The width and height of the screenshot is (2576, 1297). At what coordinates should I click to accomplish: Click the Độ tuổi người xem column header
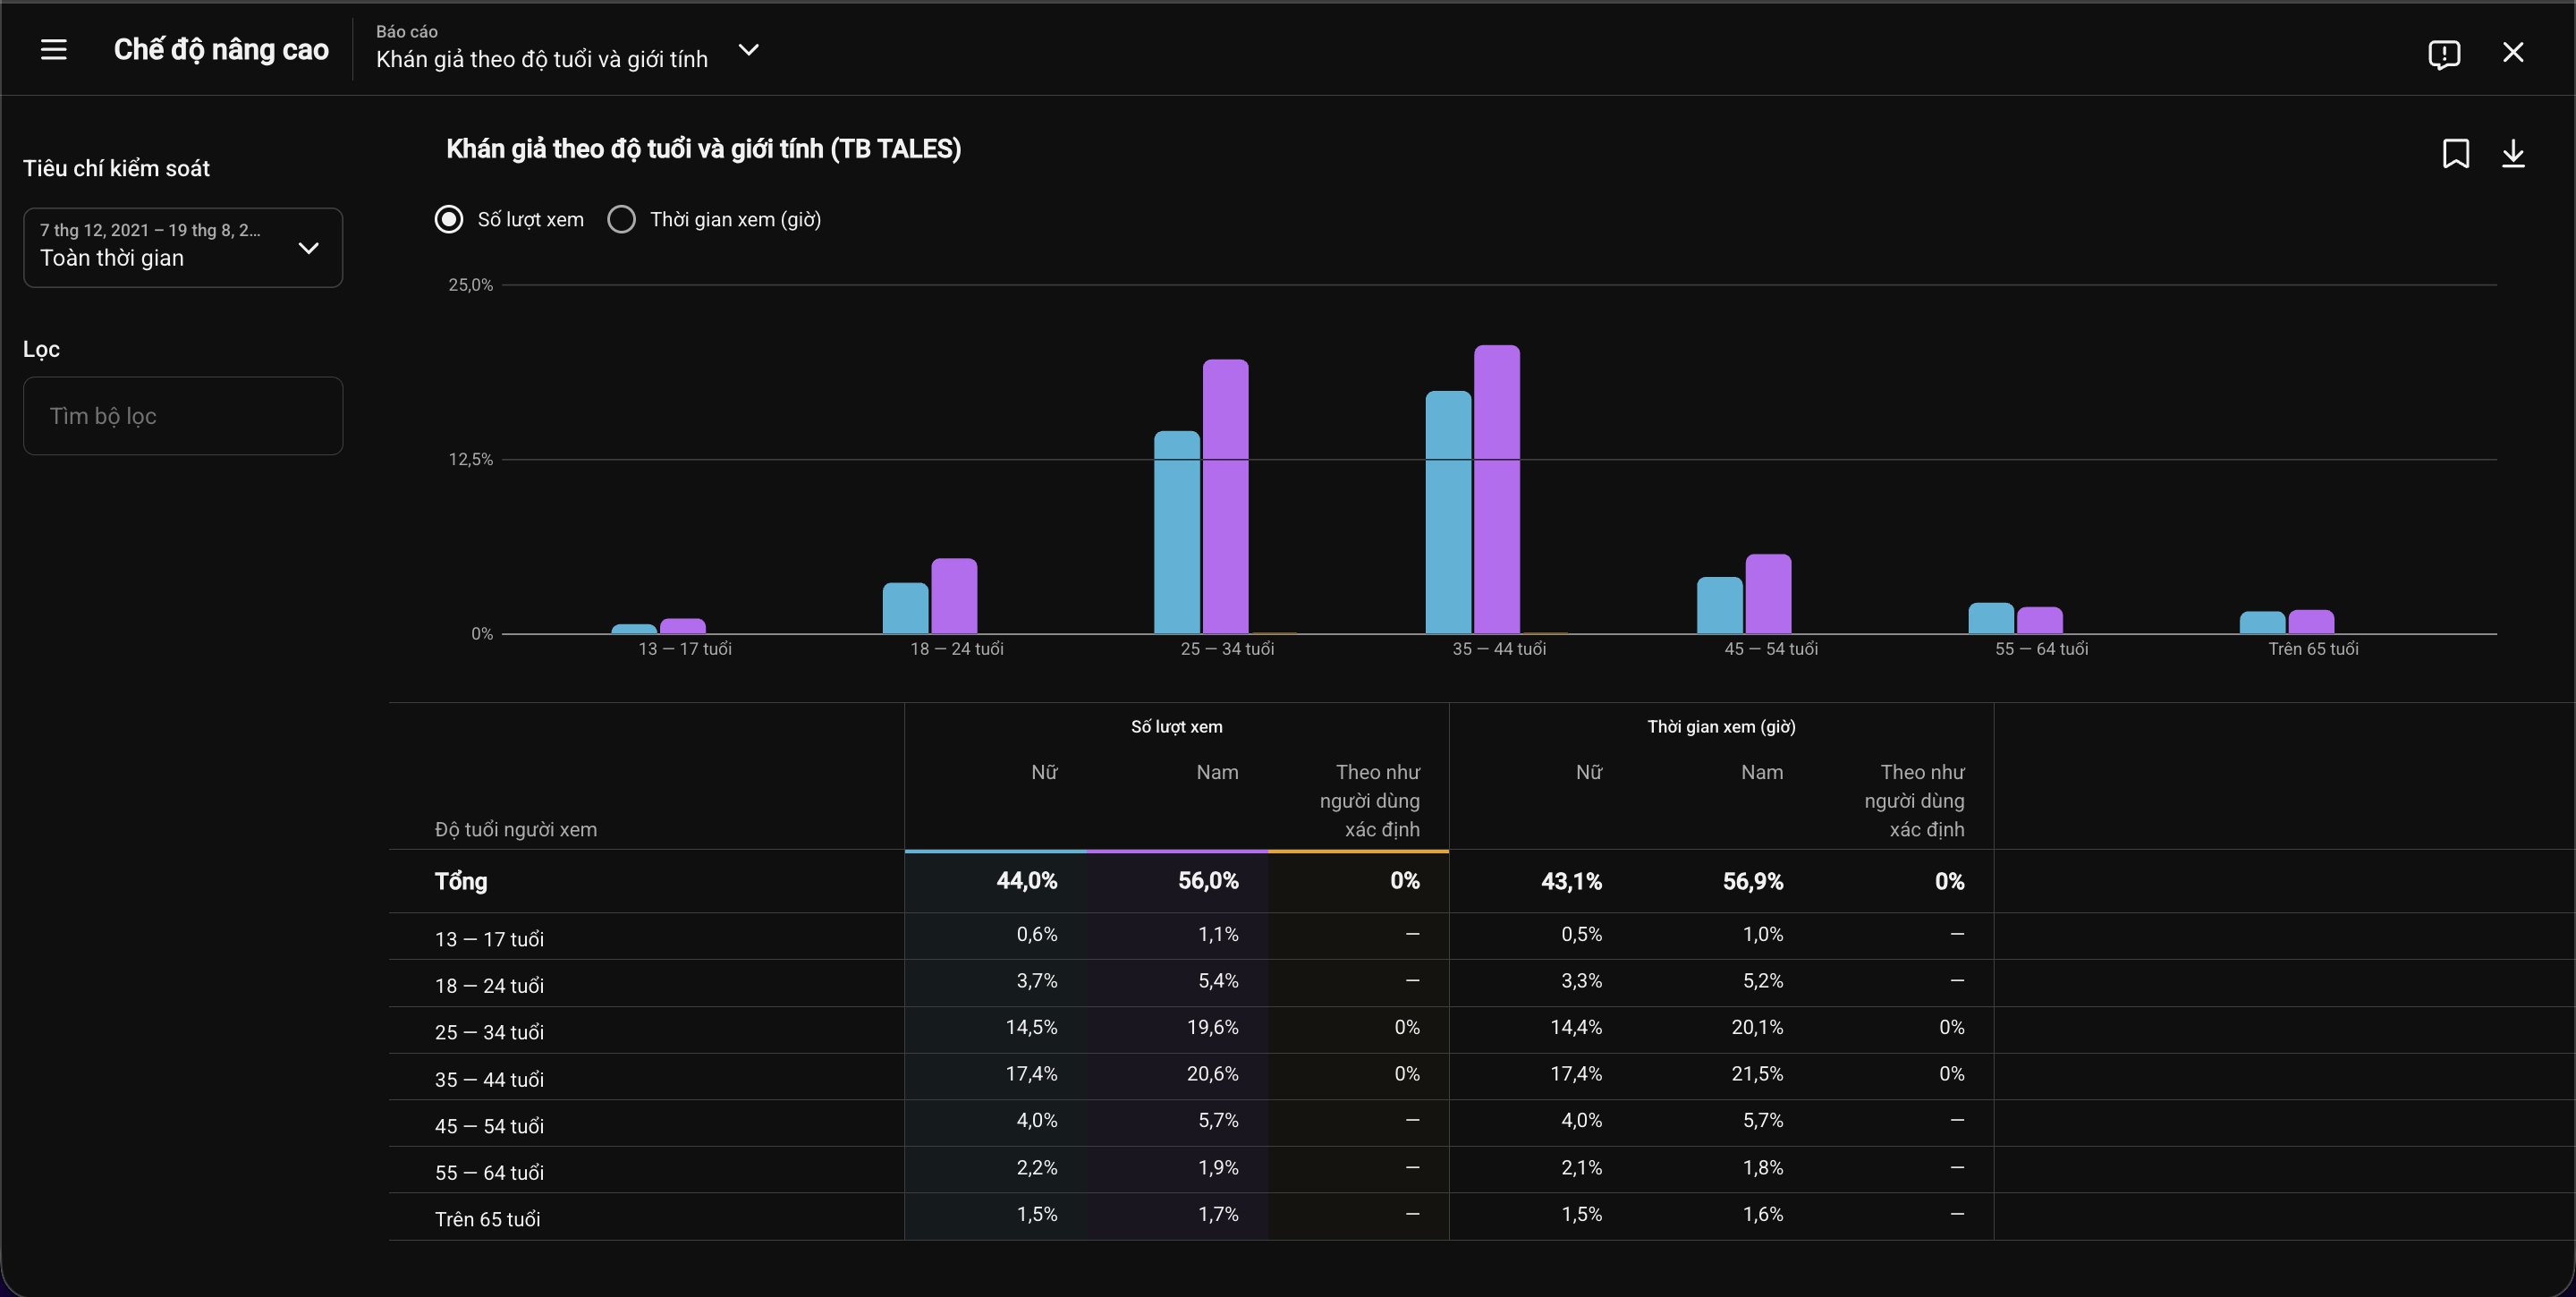click(516, 829)
